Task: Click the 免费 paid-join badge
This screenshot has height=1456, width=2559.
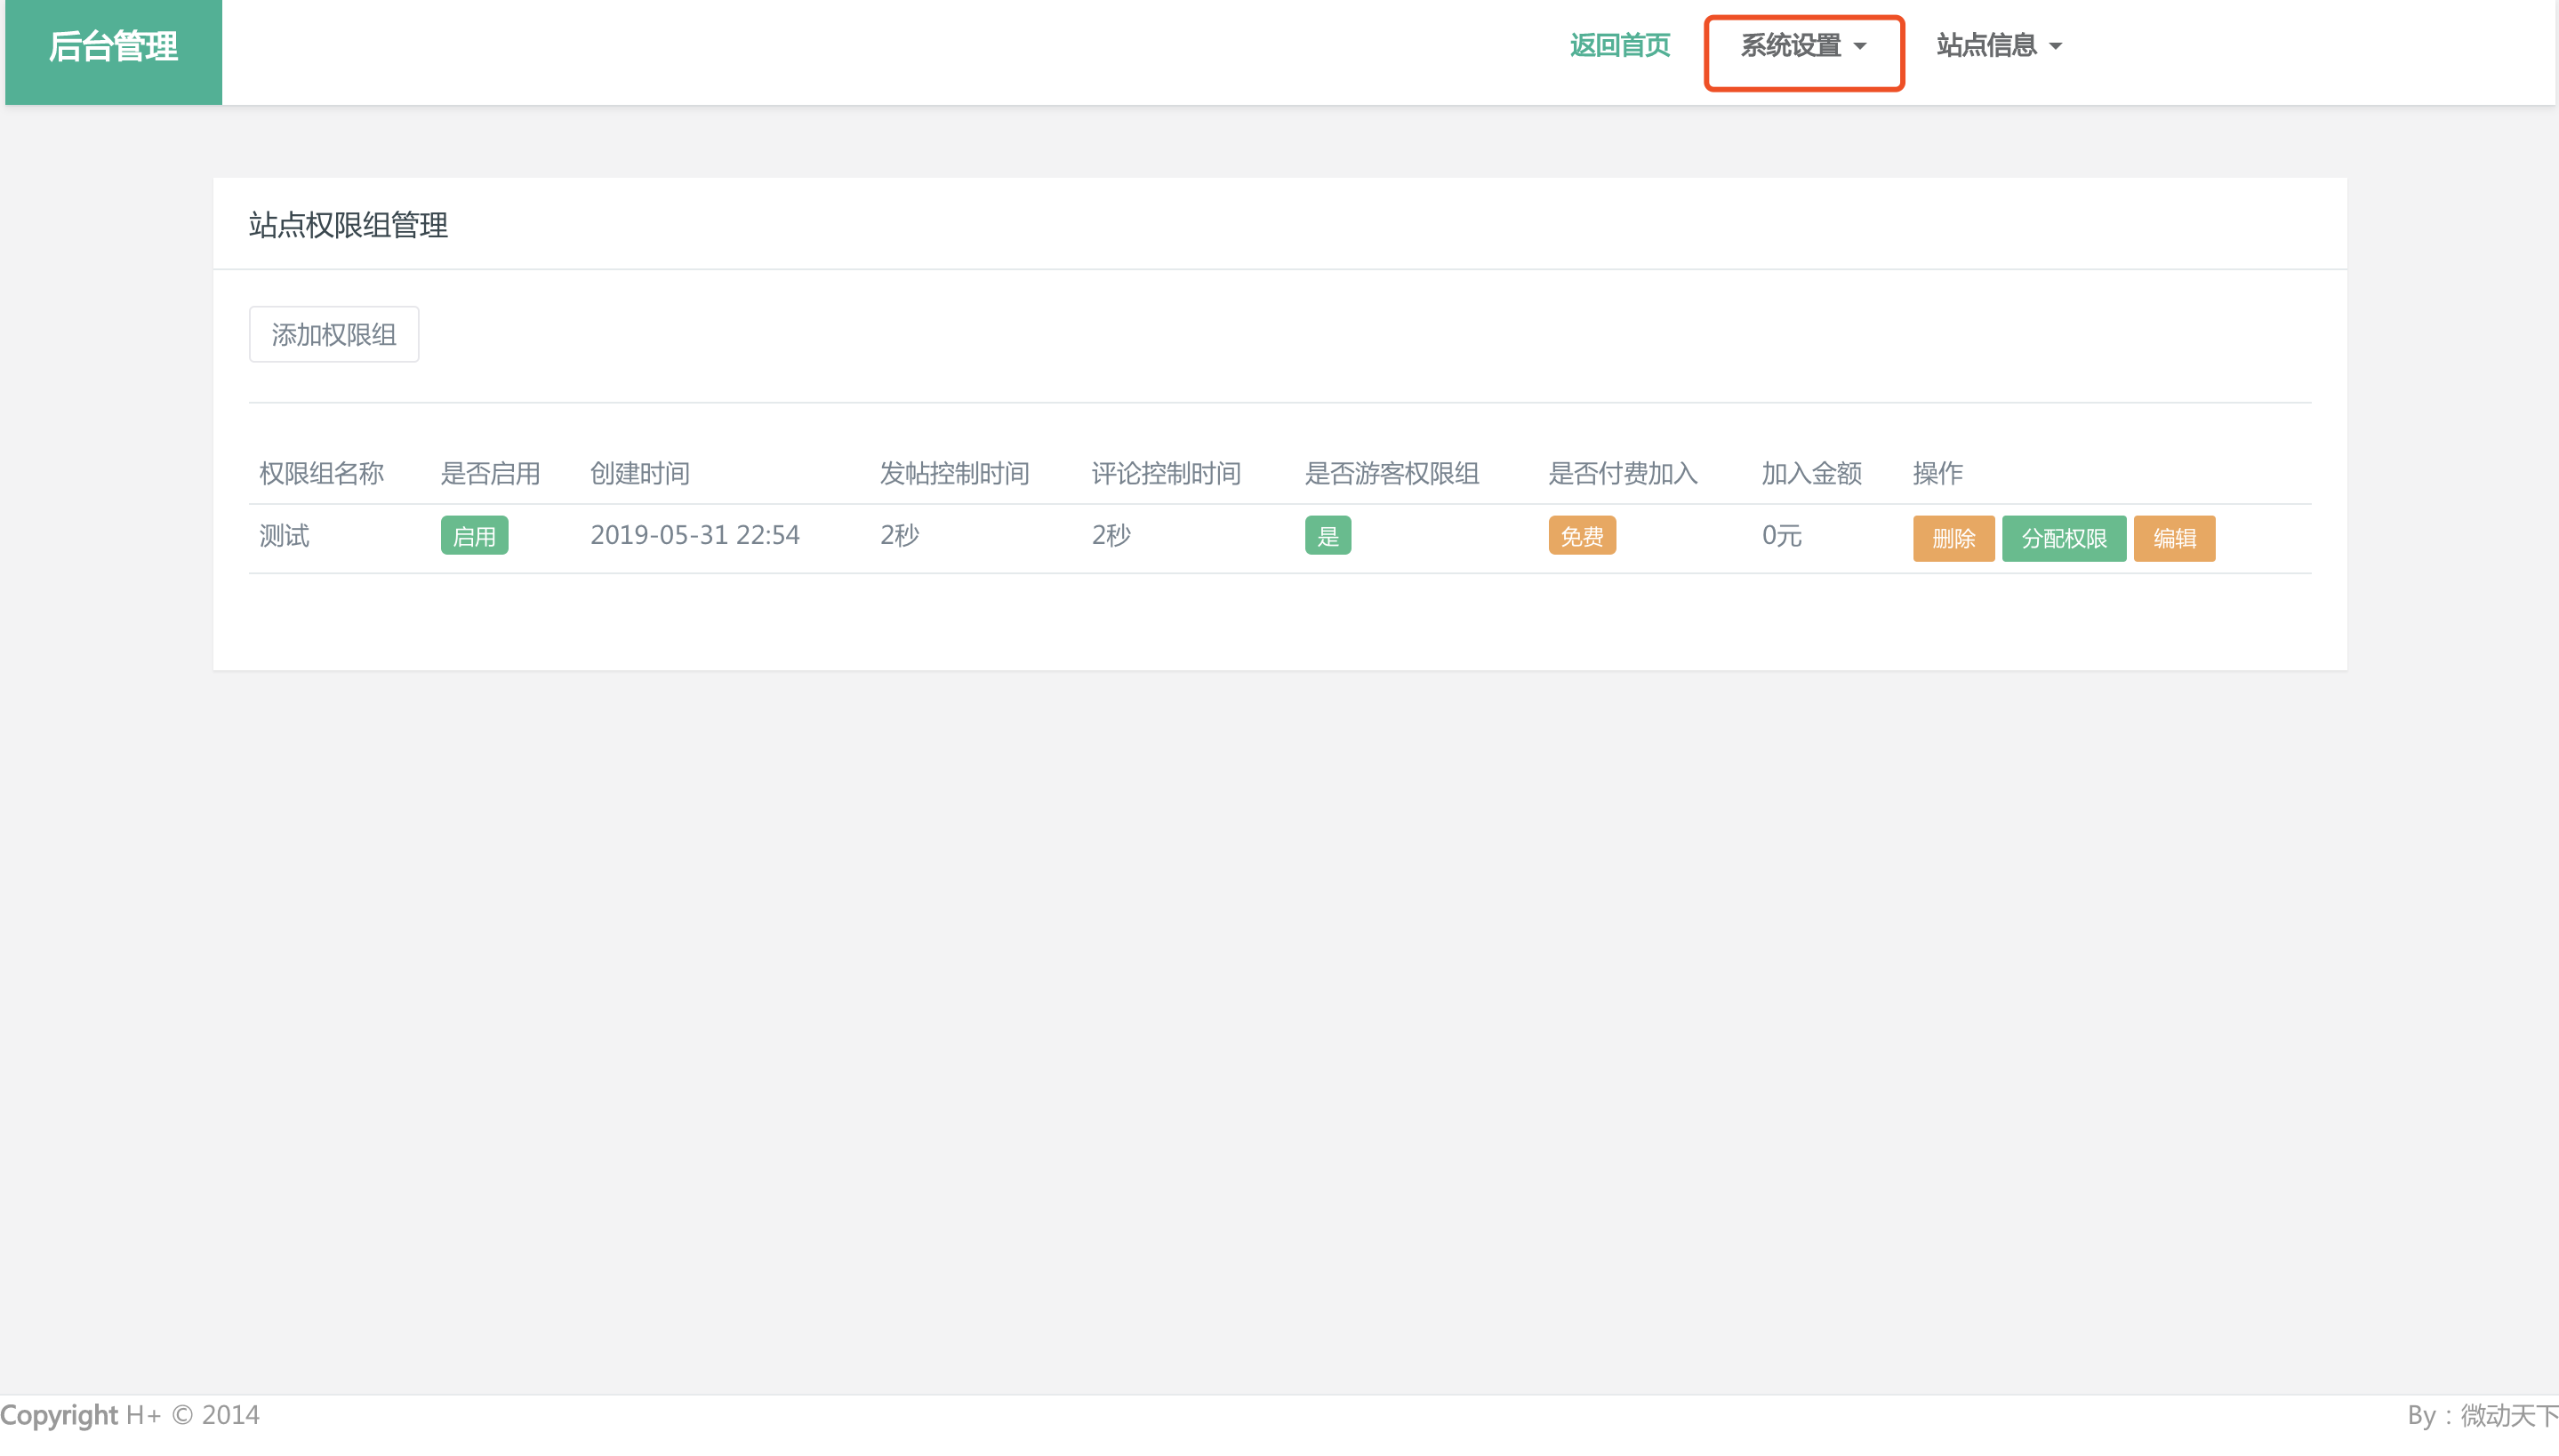Action: (1581, 535)
